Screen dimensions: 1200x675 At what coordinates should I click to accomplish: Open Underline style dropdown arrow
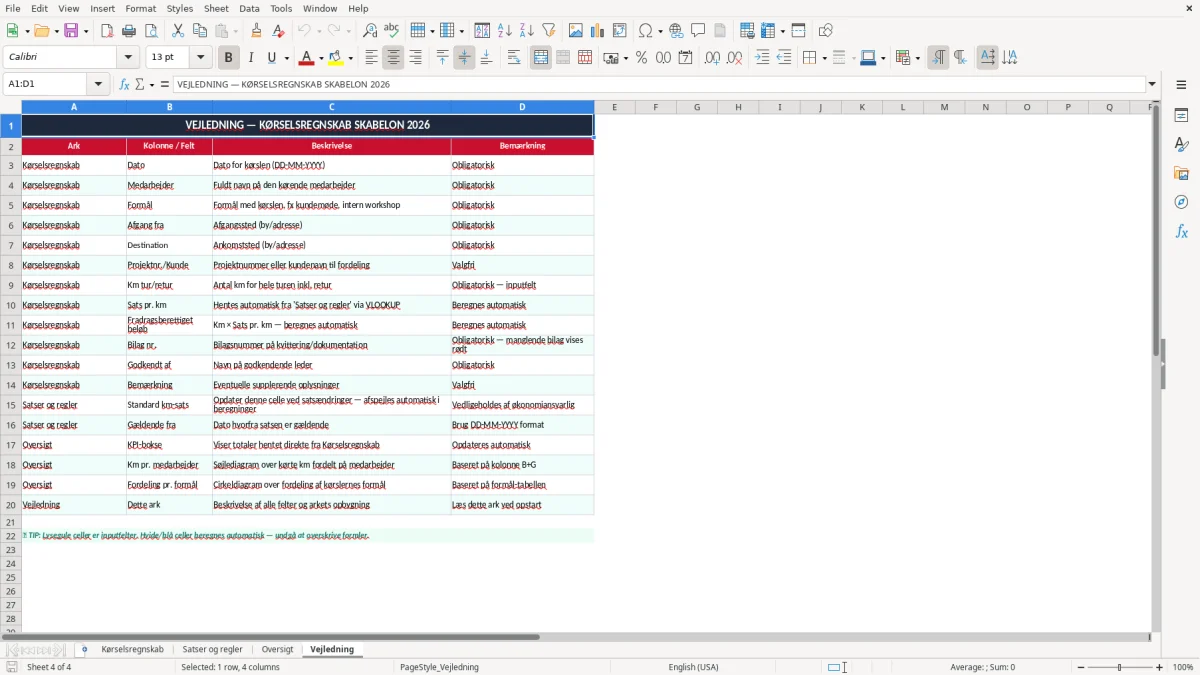point(286,58)
